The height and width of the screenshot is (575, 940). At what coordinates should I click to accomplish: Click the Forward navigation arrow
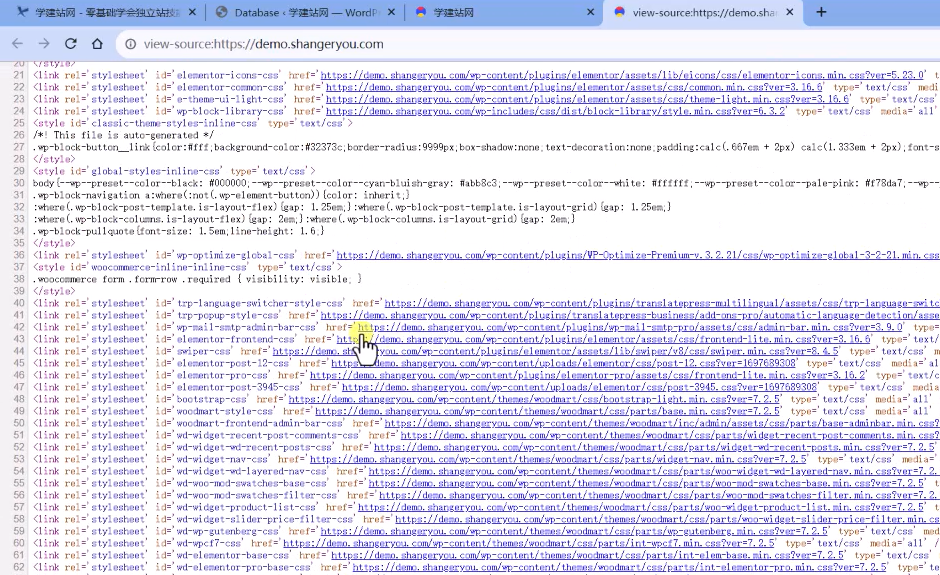[x=43, y=44]
